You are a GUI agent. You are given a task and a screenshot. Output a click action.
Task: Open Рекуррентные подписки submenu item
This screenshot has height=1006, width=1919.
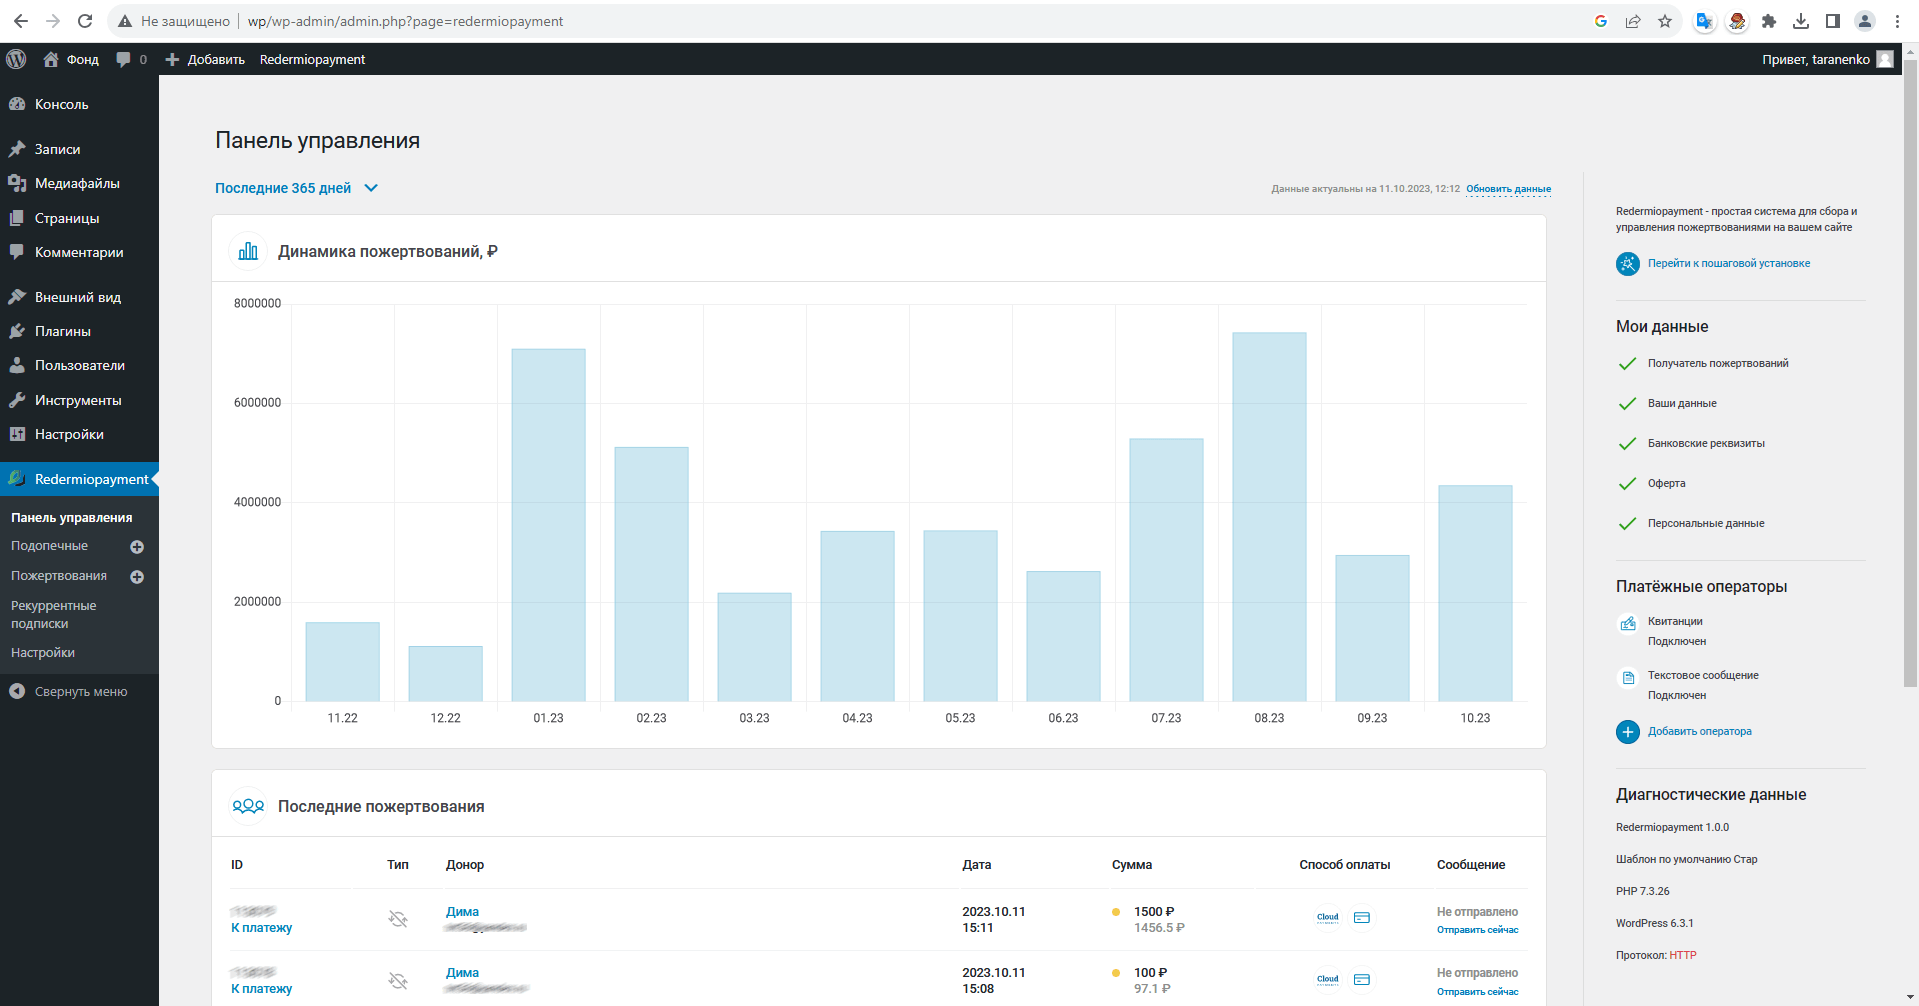click(x=53, y=614)
